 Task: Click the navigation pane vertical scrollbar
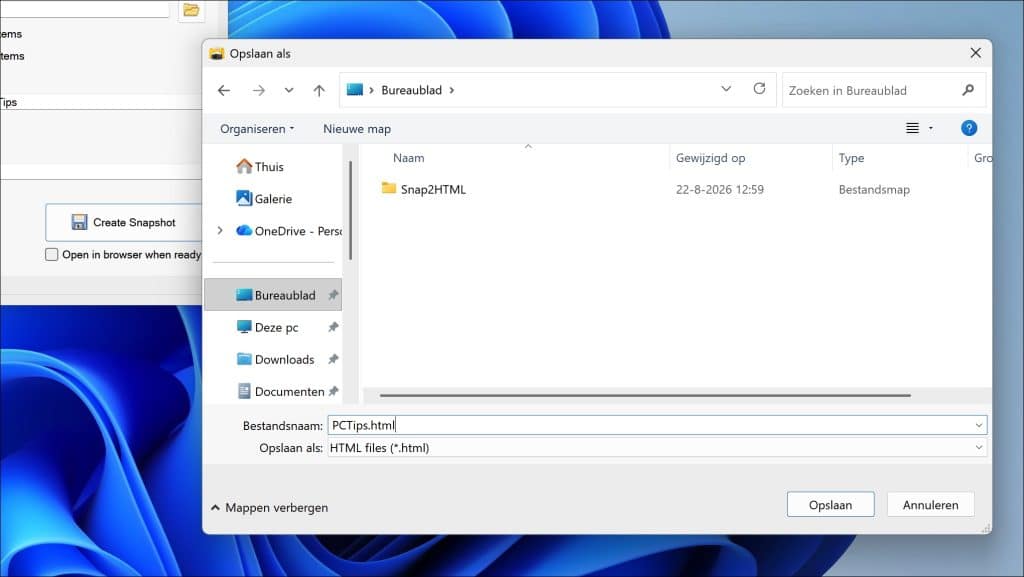point(350,210)
